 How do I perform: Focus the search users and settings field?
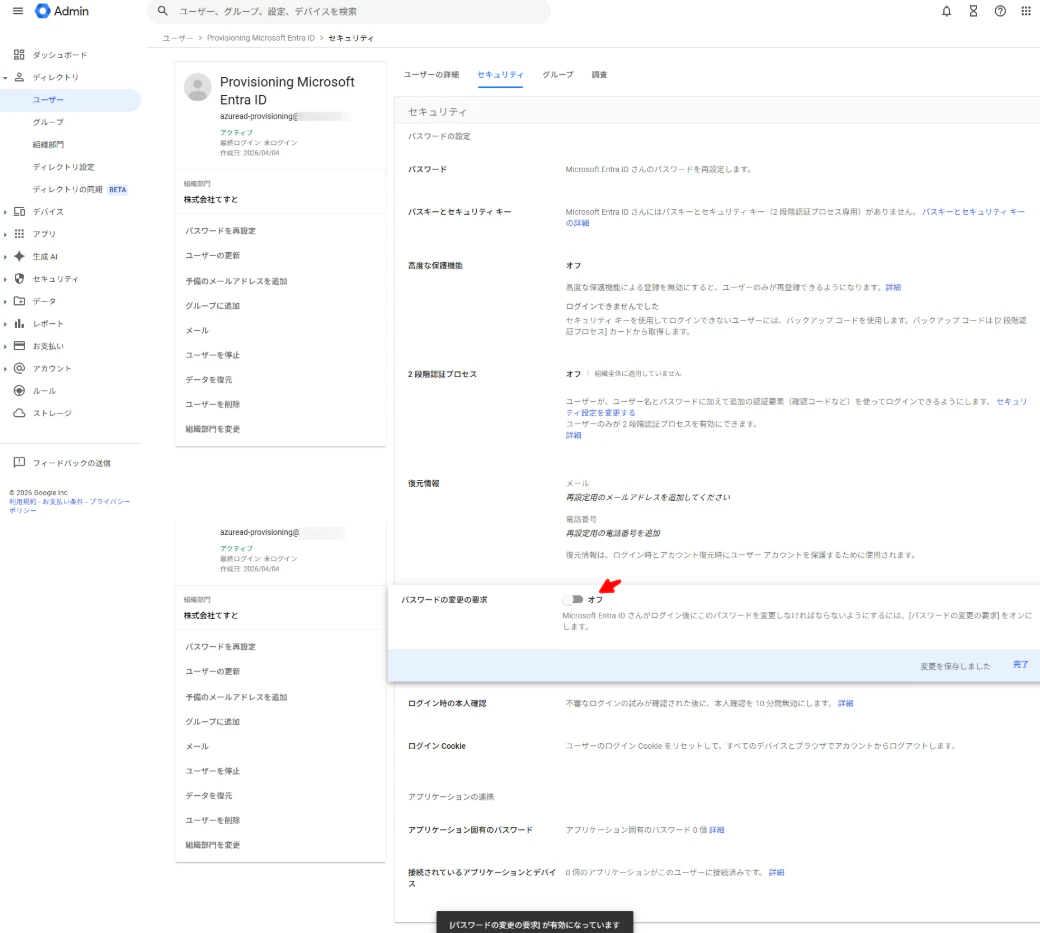tap(348, 11)
